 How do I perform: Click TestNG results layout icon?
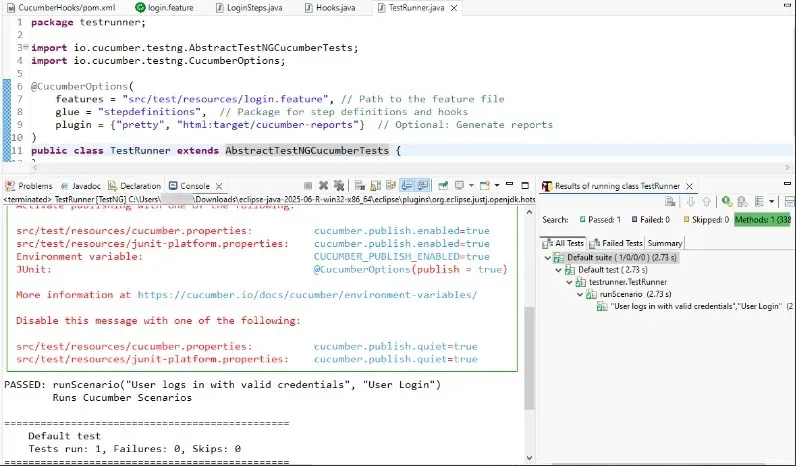(759, 202)
